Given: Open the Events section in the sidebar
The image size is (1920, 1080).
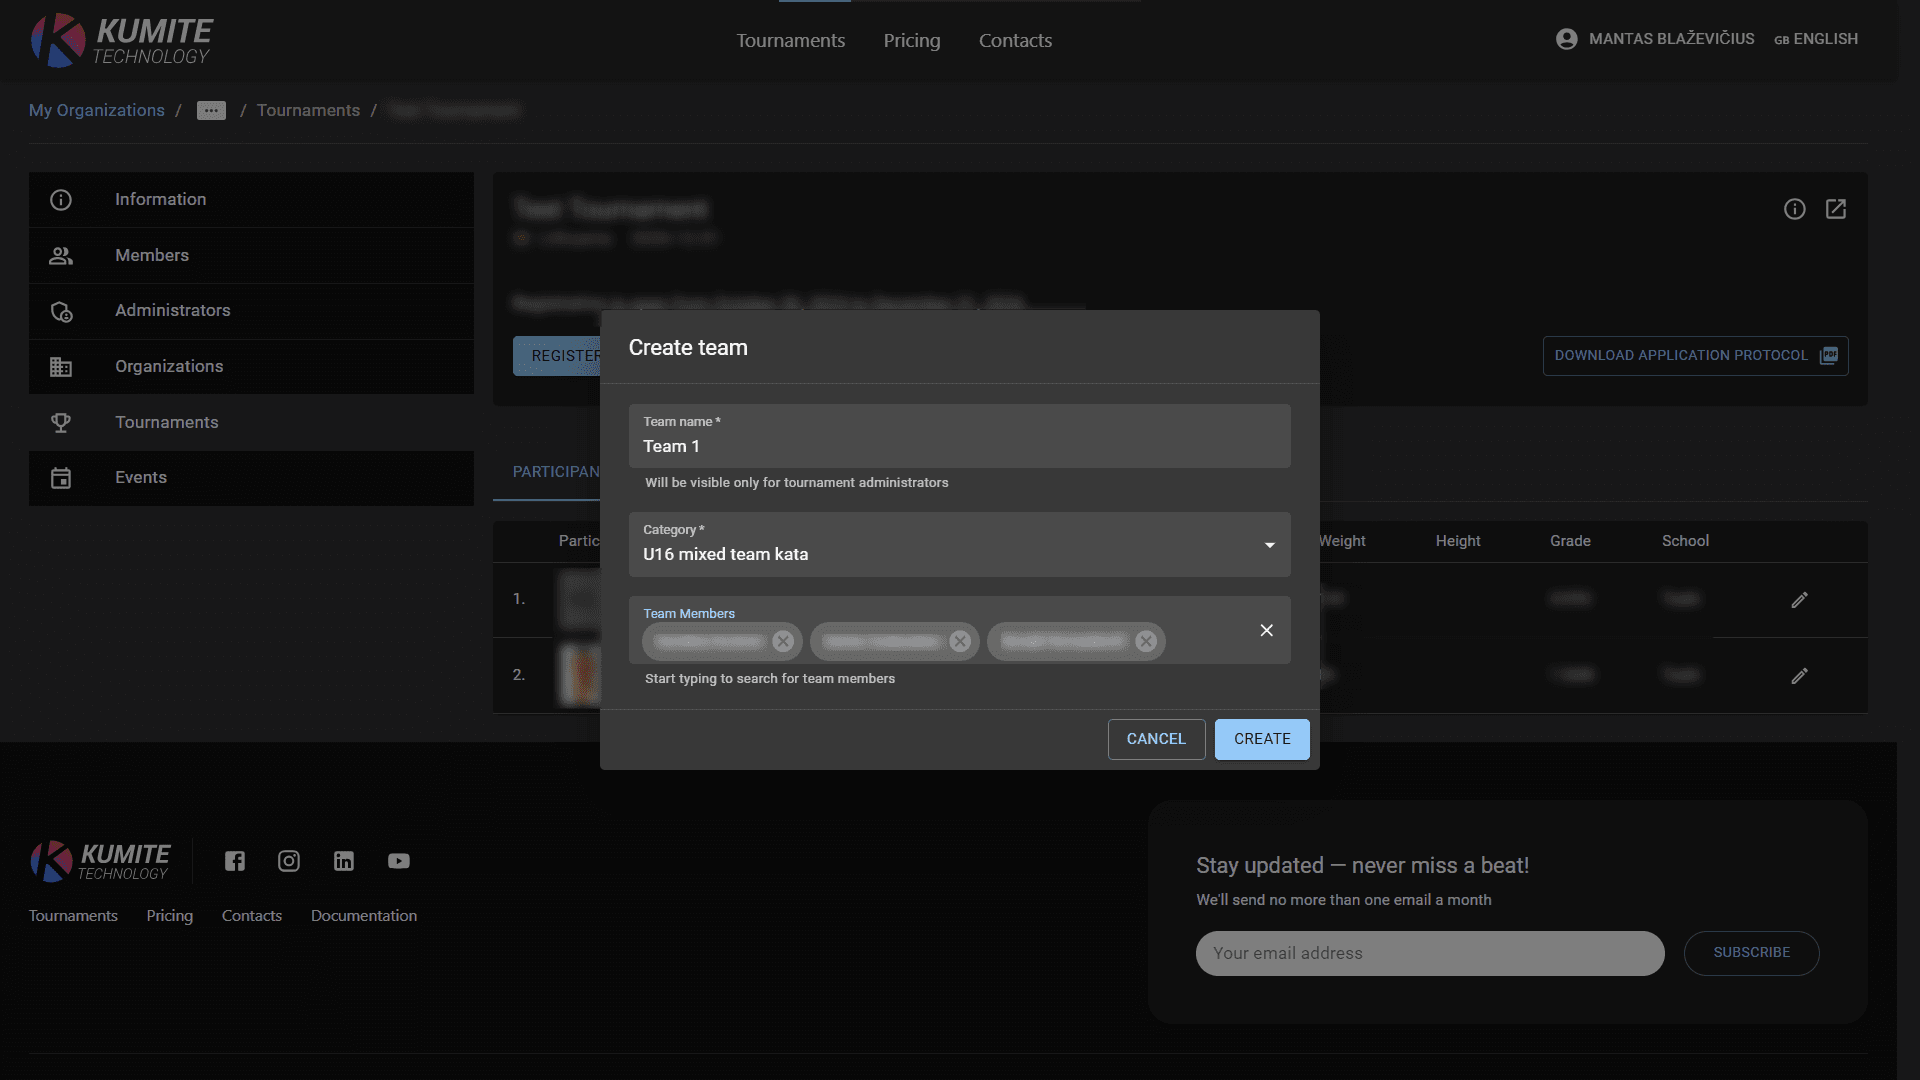Looking at the screenshot, I should 61,477.
